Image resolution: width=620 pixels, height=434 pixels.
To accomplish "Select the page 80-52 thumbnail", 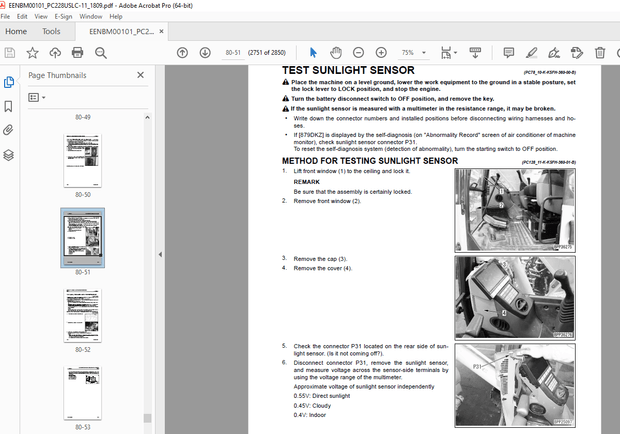I will [x=83, y=315].
